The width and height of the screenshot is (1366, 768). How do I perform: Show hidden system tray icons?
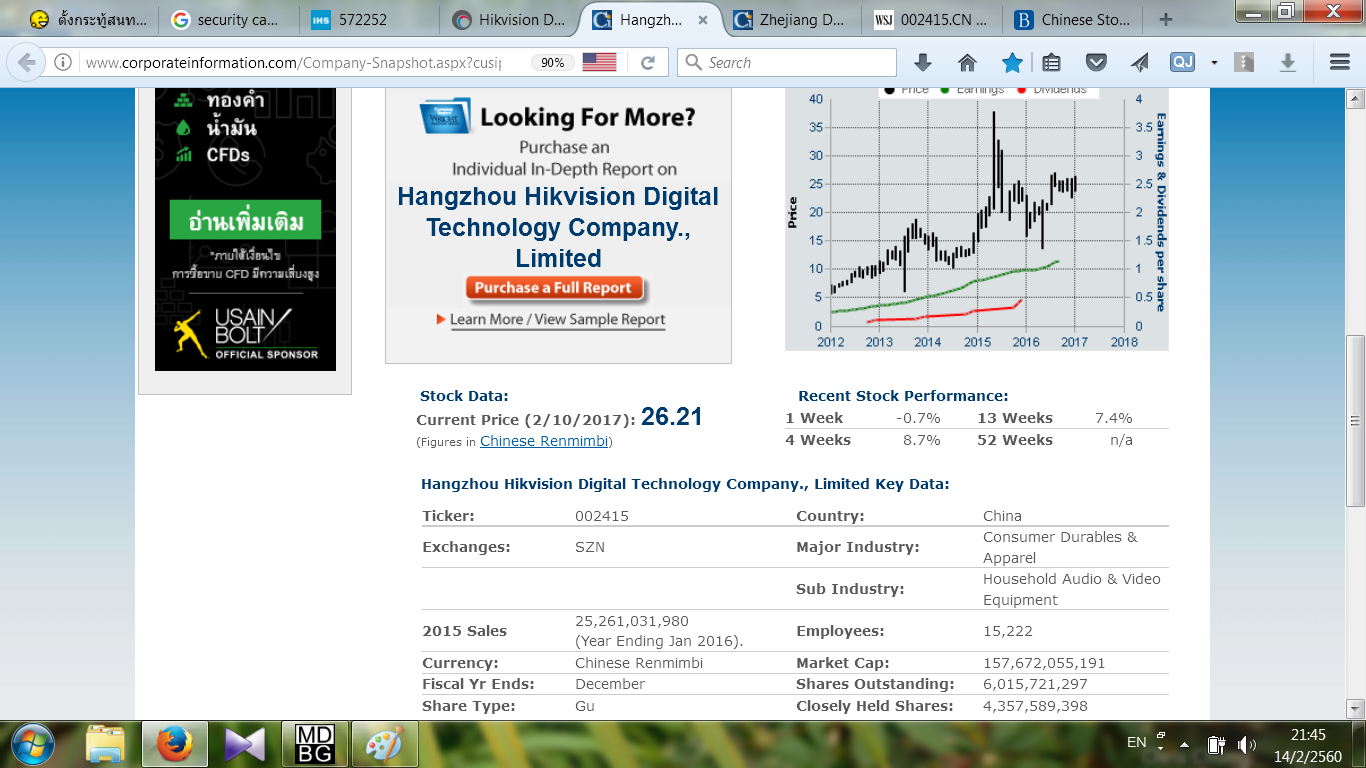pos(1184,744)
